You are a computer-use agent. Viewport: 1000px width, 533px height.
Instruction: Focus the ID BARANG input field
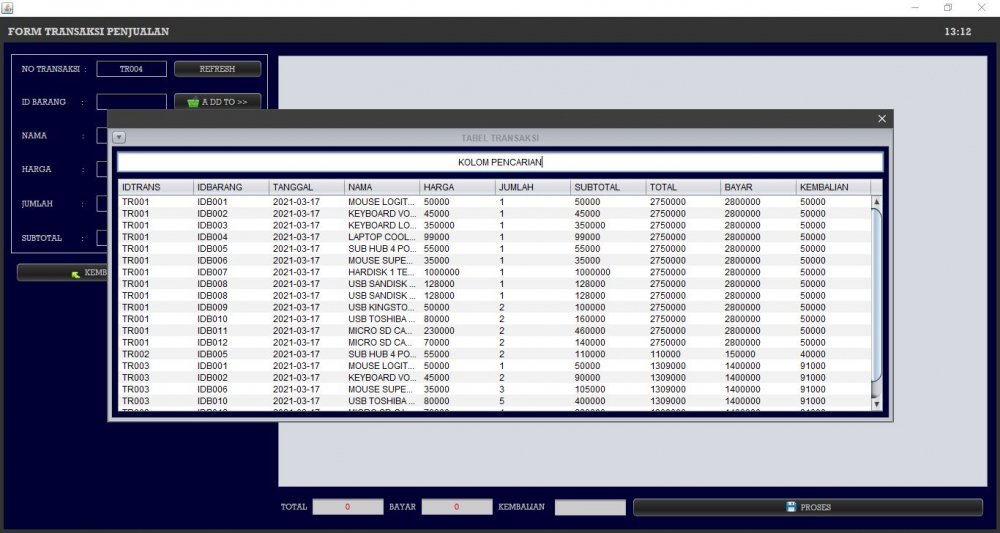click(x=131, y=102)
